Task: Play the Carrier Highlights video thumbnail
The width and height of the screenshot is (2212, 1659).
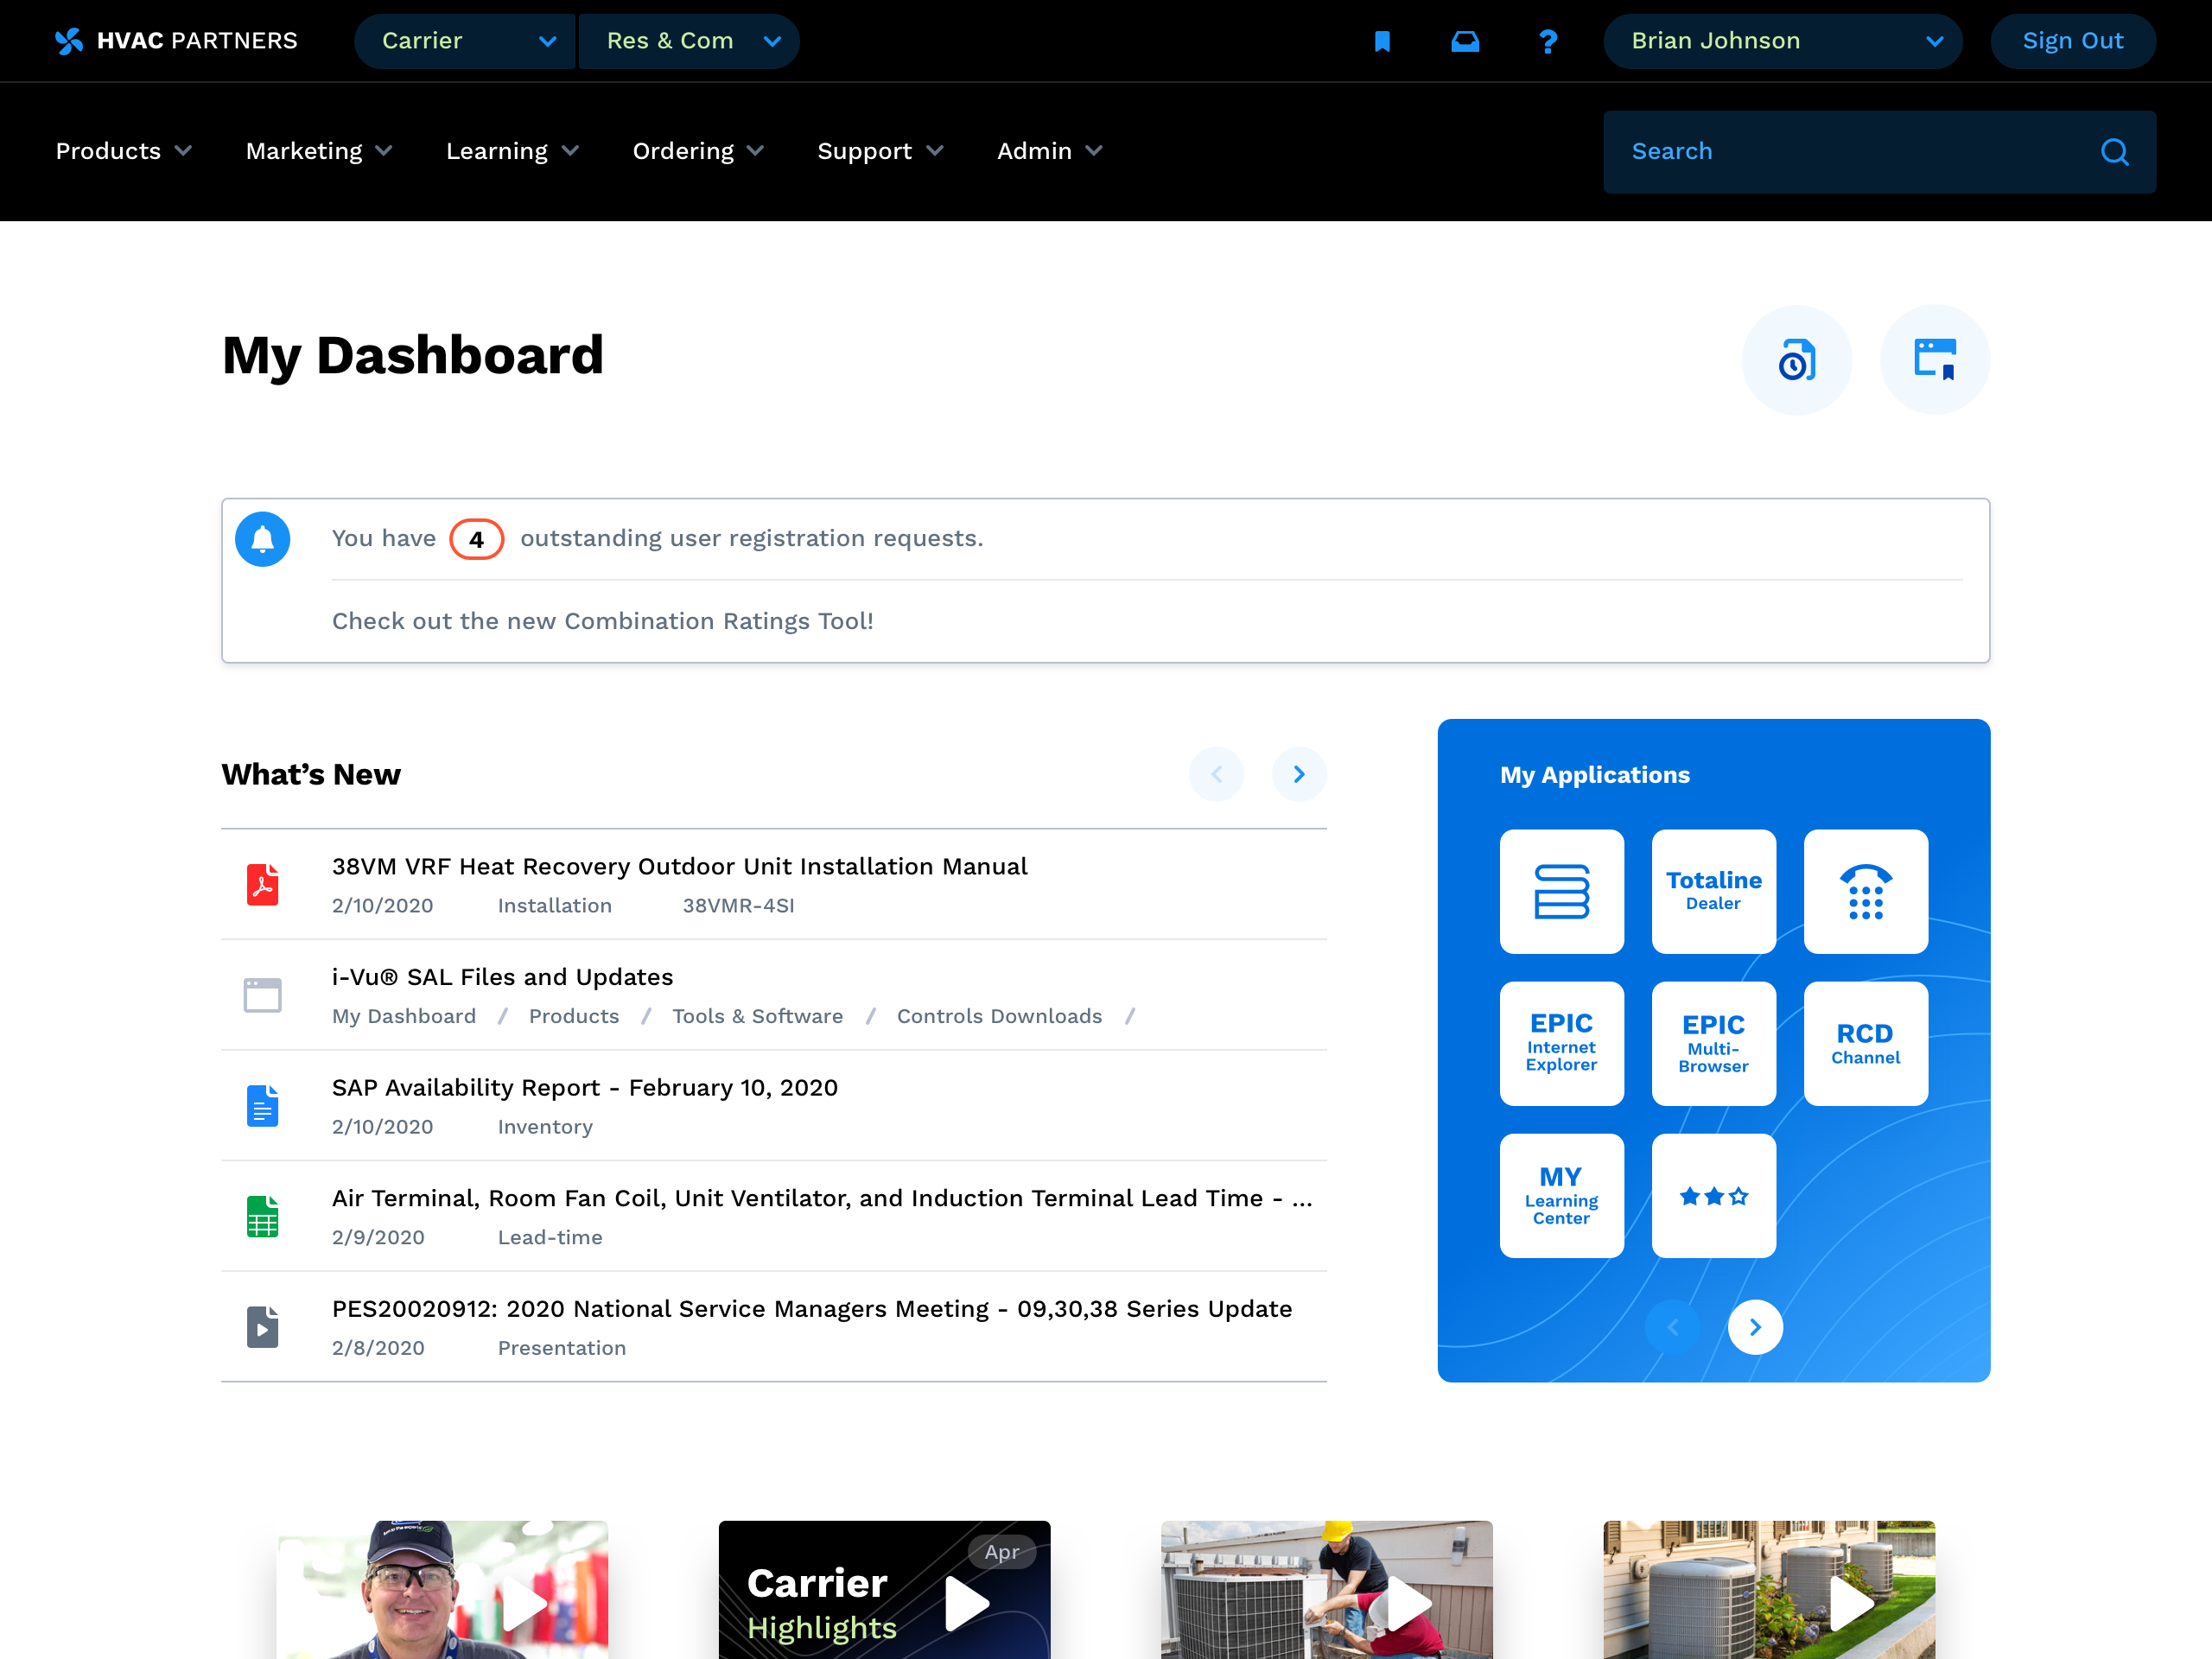Action: click(x=966, y=1603)
